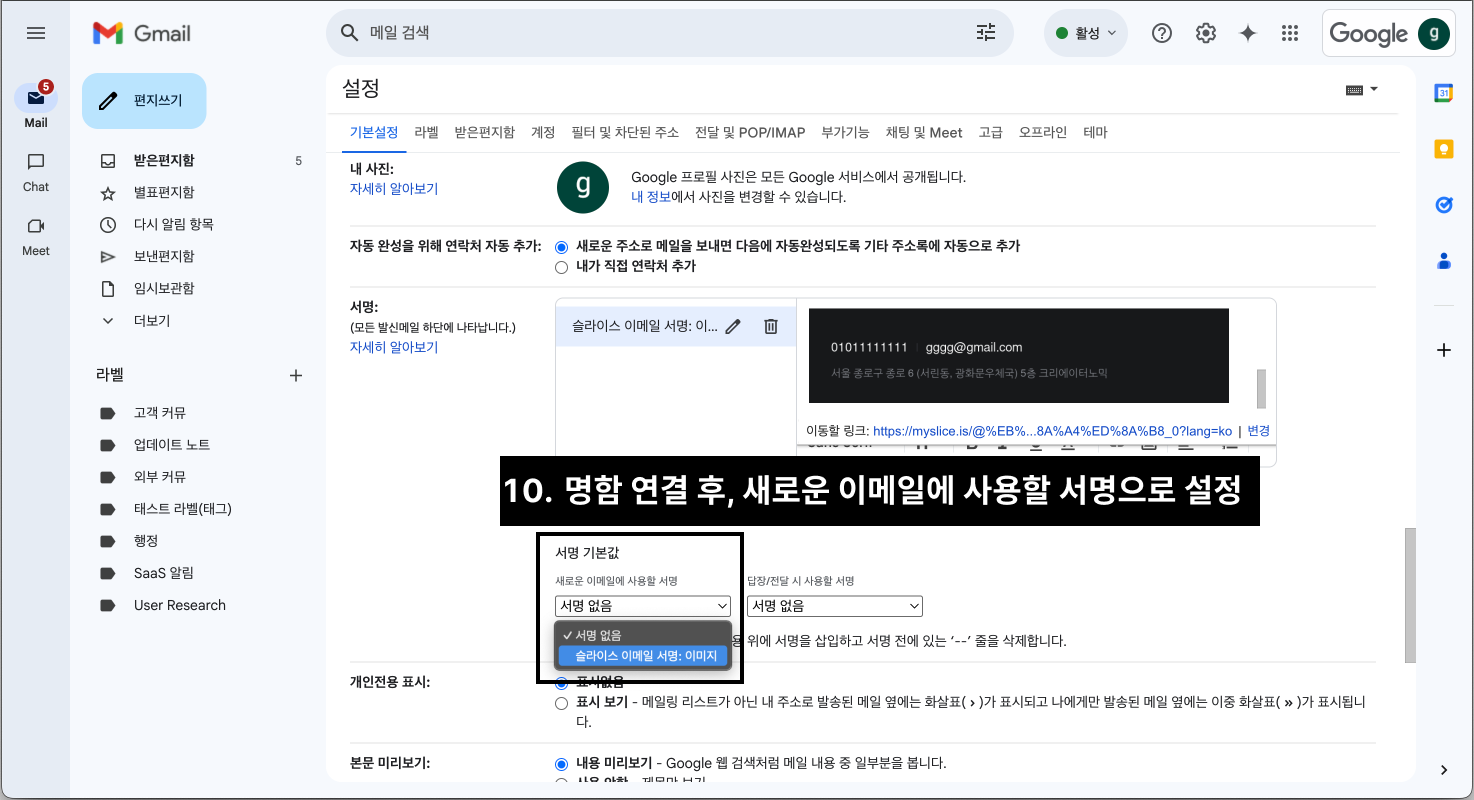Open search filter options icon
Viewport: 1474px width, 800px height.
[x=986, y=33]
